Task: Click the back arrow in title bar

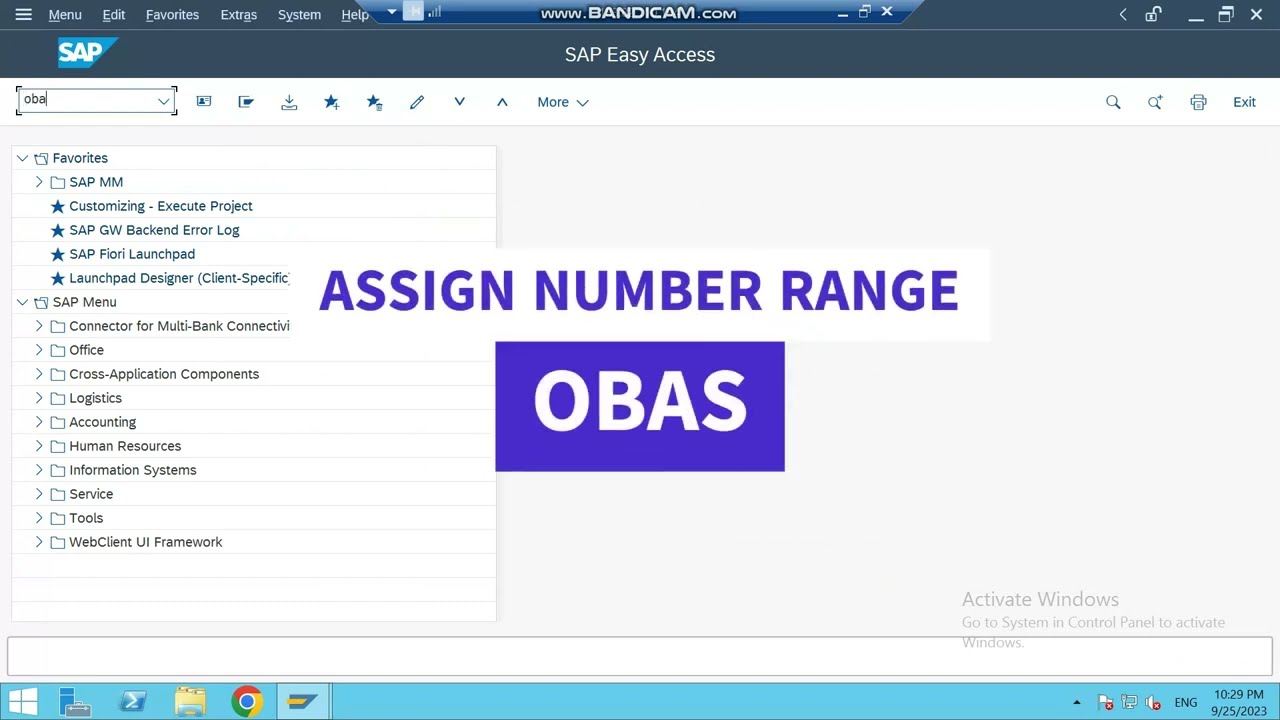Action: click(1123, 14)
